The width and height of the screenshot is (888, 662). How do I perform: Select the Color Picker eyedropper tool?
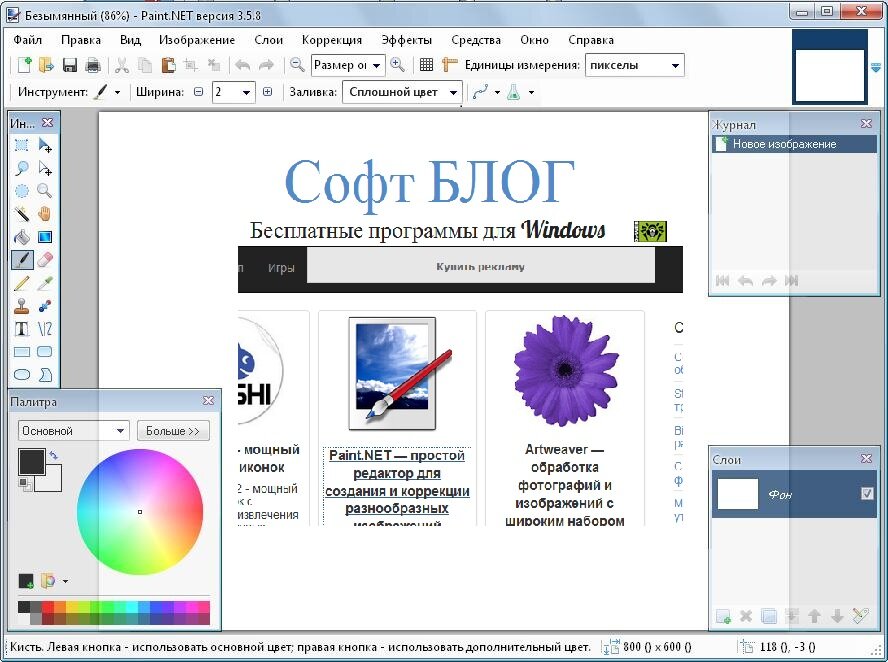[45, 283]
